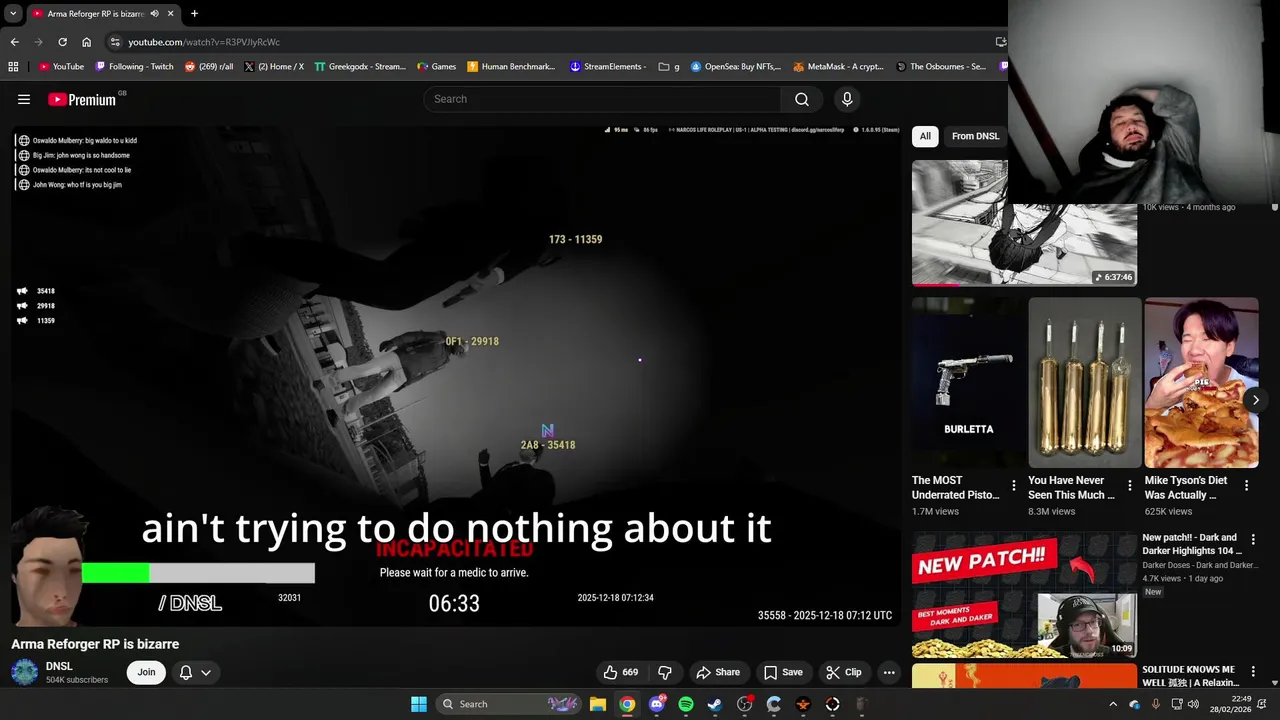The image size is (1280, 720).
Task: Open OpenSea Buy NFTs bookmark
Action: tap(736, 67)
